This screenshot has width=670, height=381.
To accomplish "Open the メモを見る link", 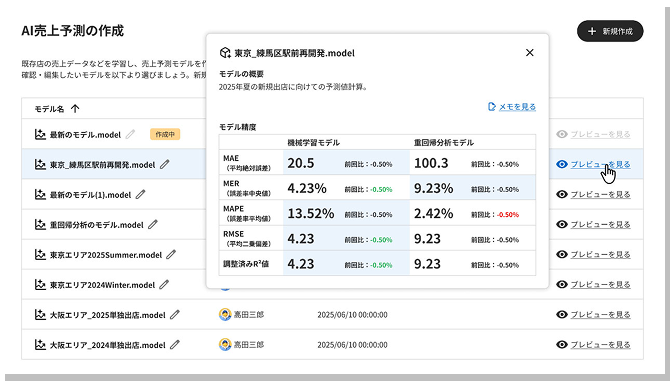I will [517, 106].
